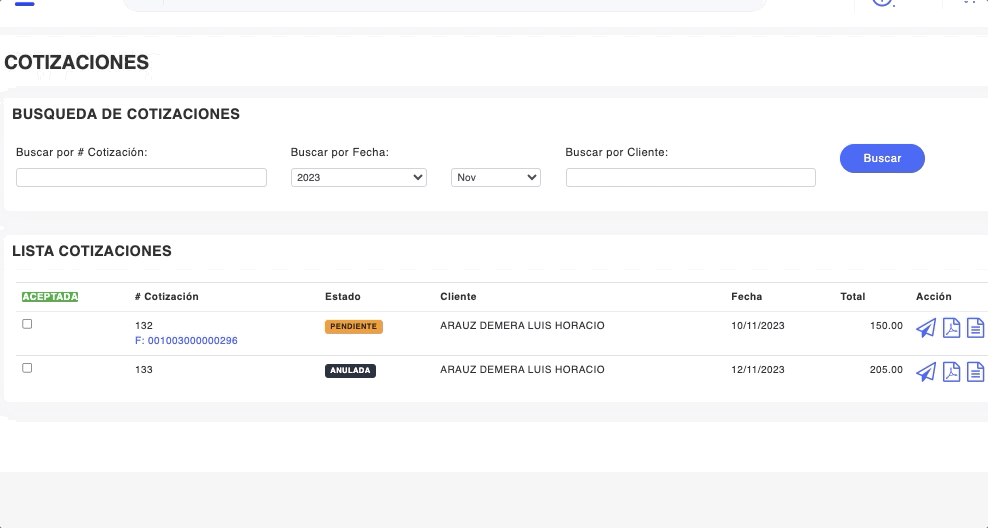Image resolution: width=988 pixels, height=528 pixels.
Task: Open invoice link F: 001003000000296
Action: pyautogui.click(x=186, y=341)
